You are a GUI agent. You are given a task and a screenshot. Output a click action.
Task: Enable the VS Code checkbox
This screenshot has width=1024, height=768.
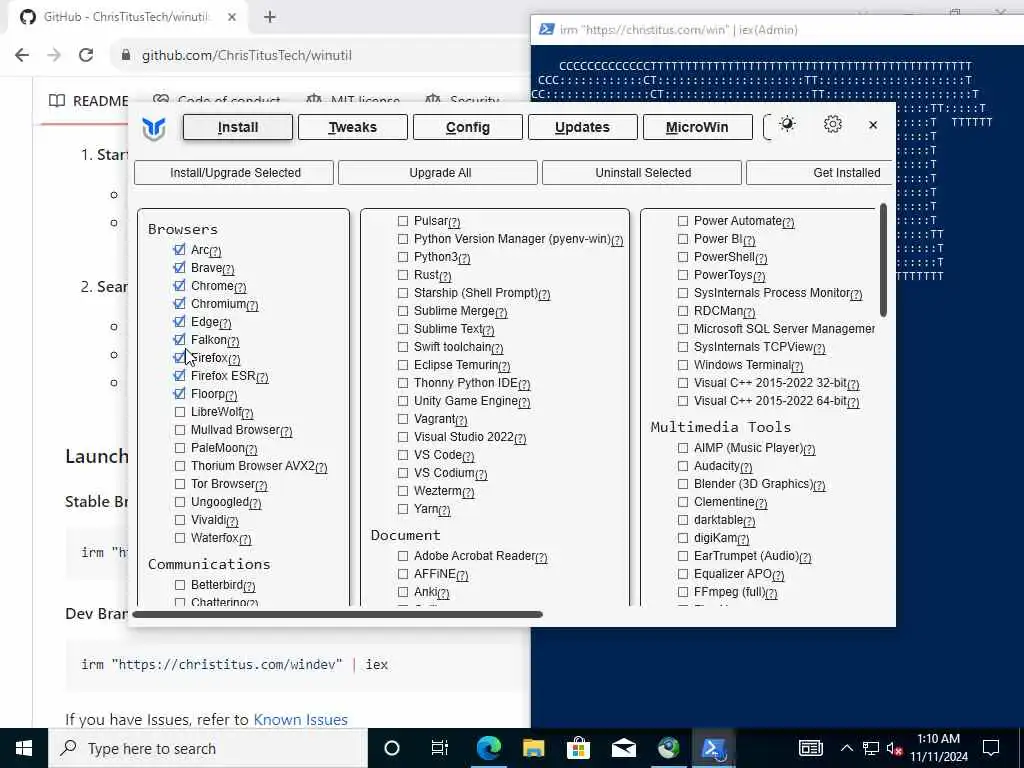[x=403, y=455]
